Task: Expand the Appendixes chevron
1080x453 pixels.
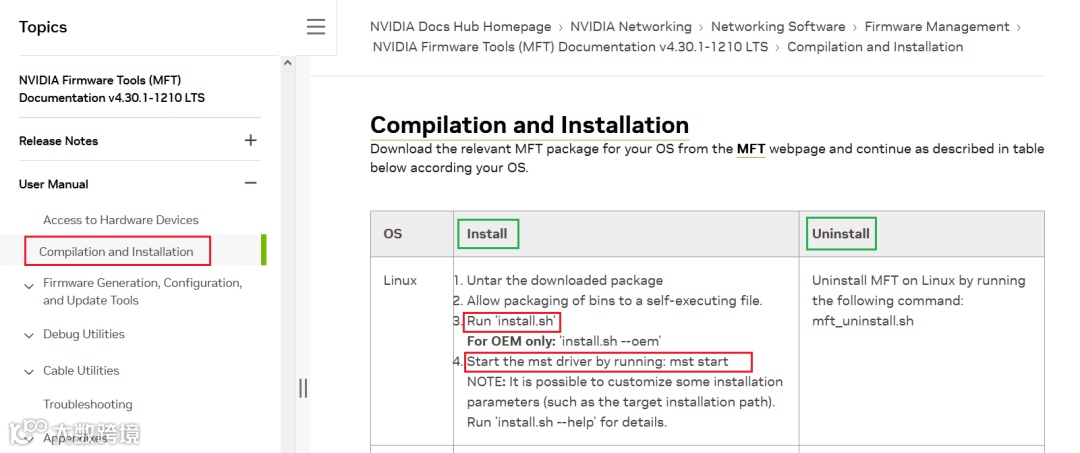Action: point(29,439)
